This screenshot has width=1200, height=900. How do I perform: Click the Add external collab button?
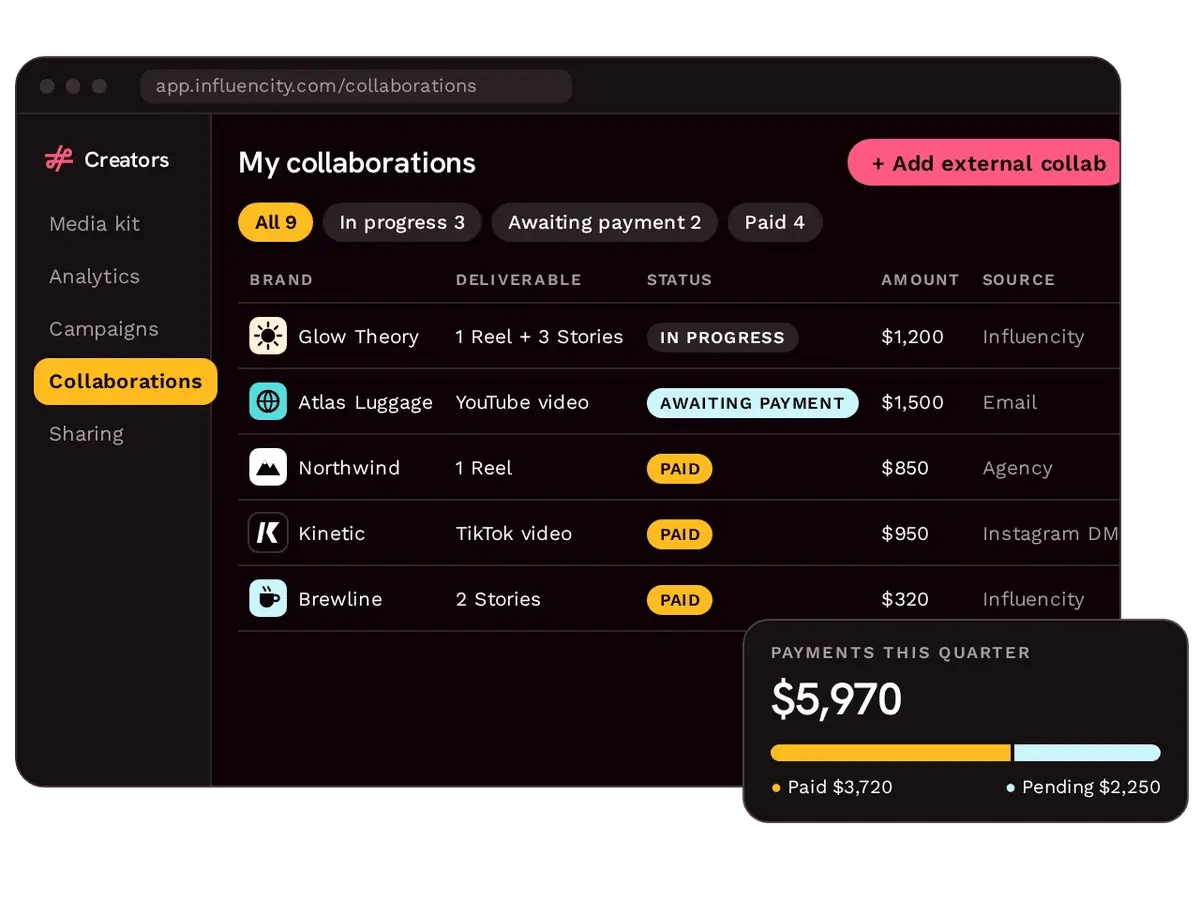985,163
